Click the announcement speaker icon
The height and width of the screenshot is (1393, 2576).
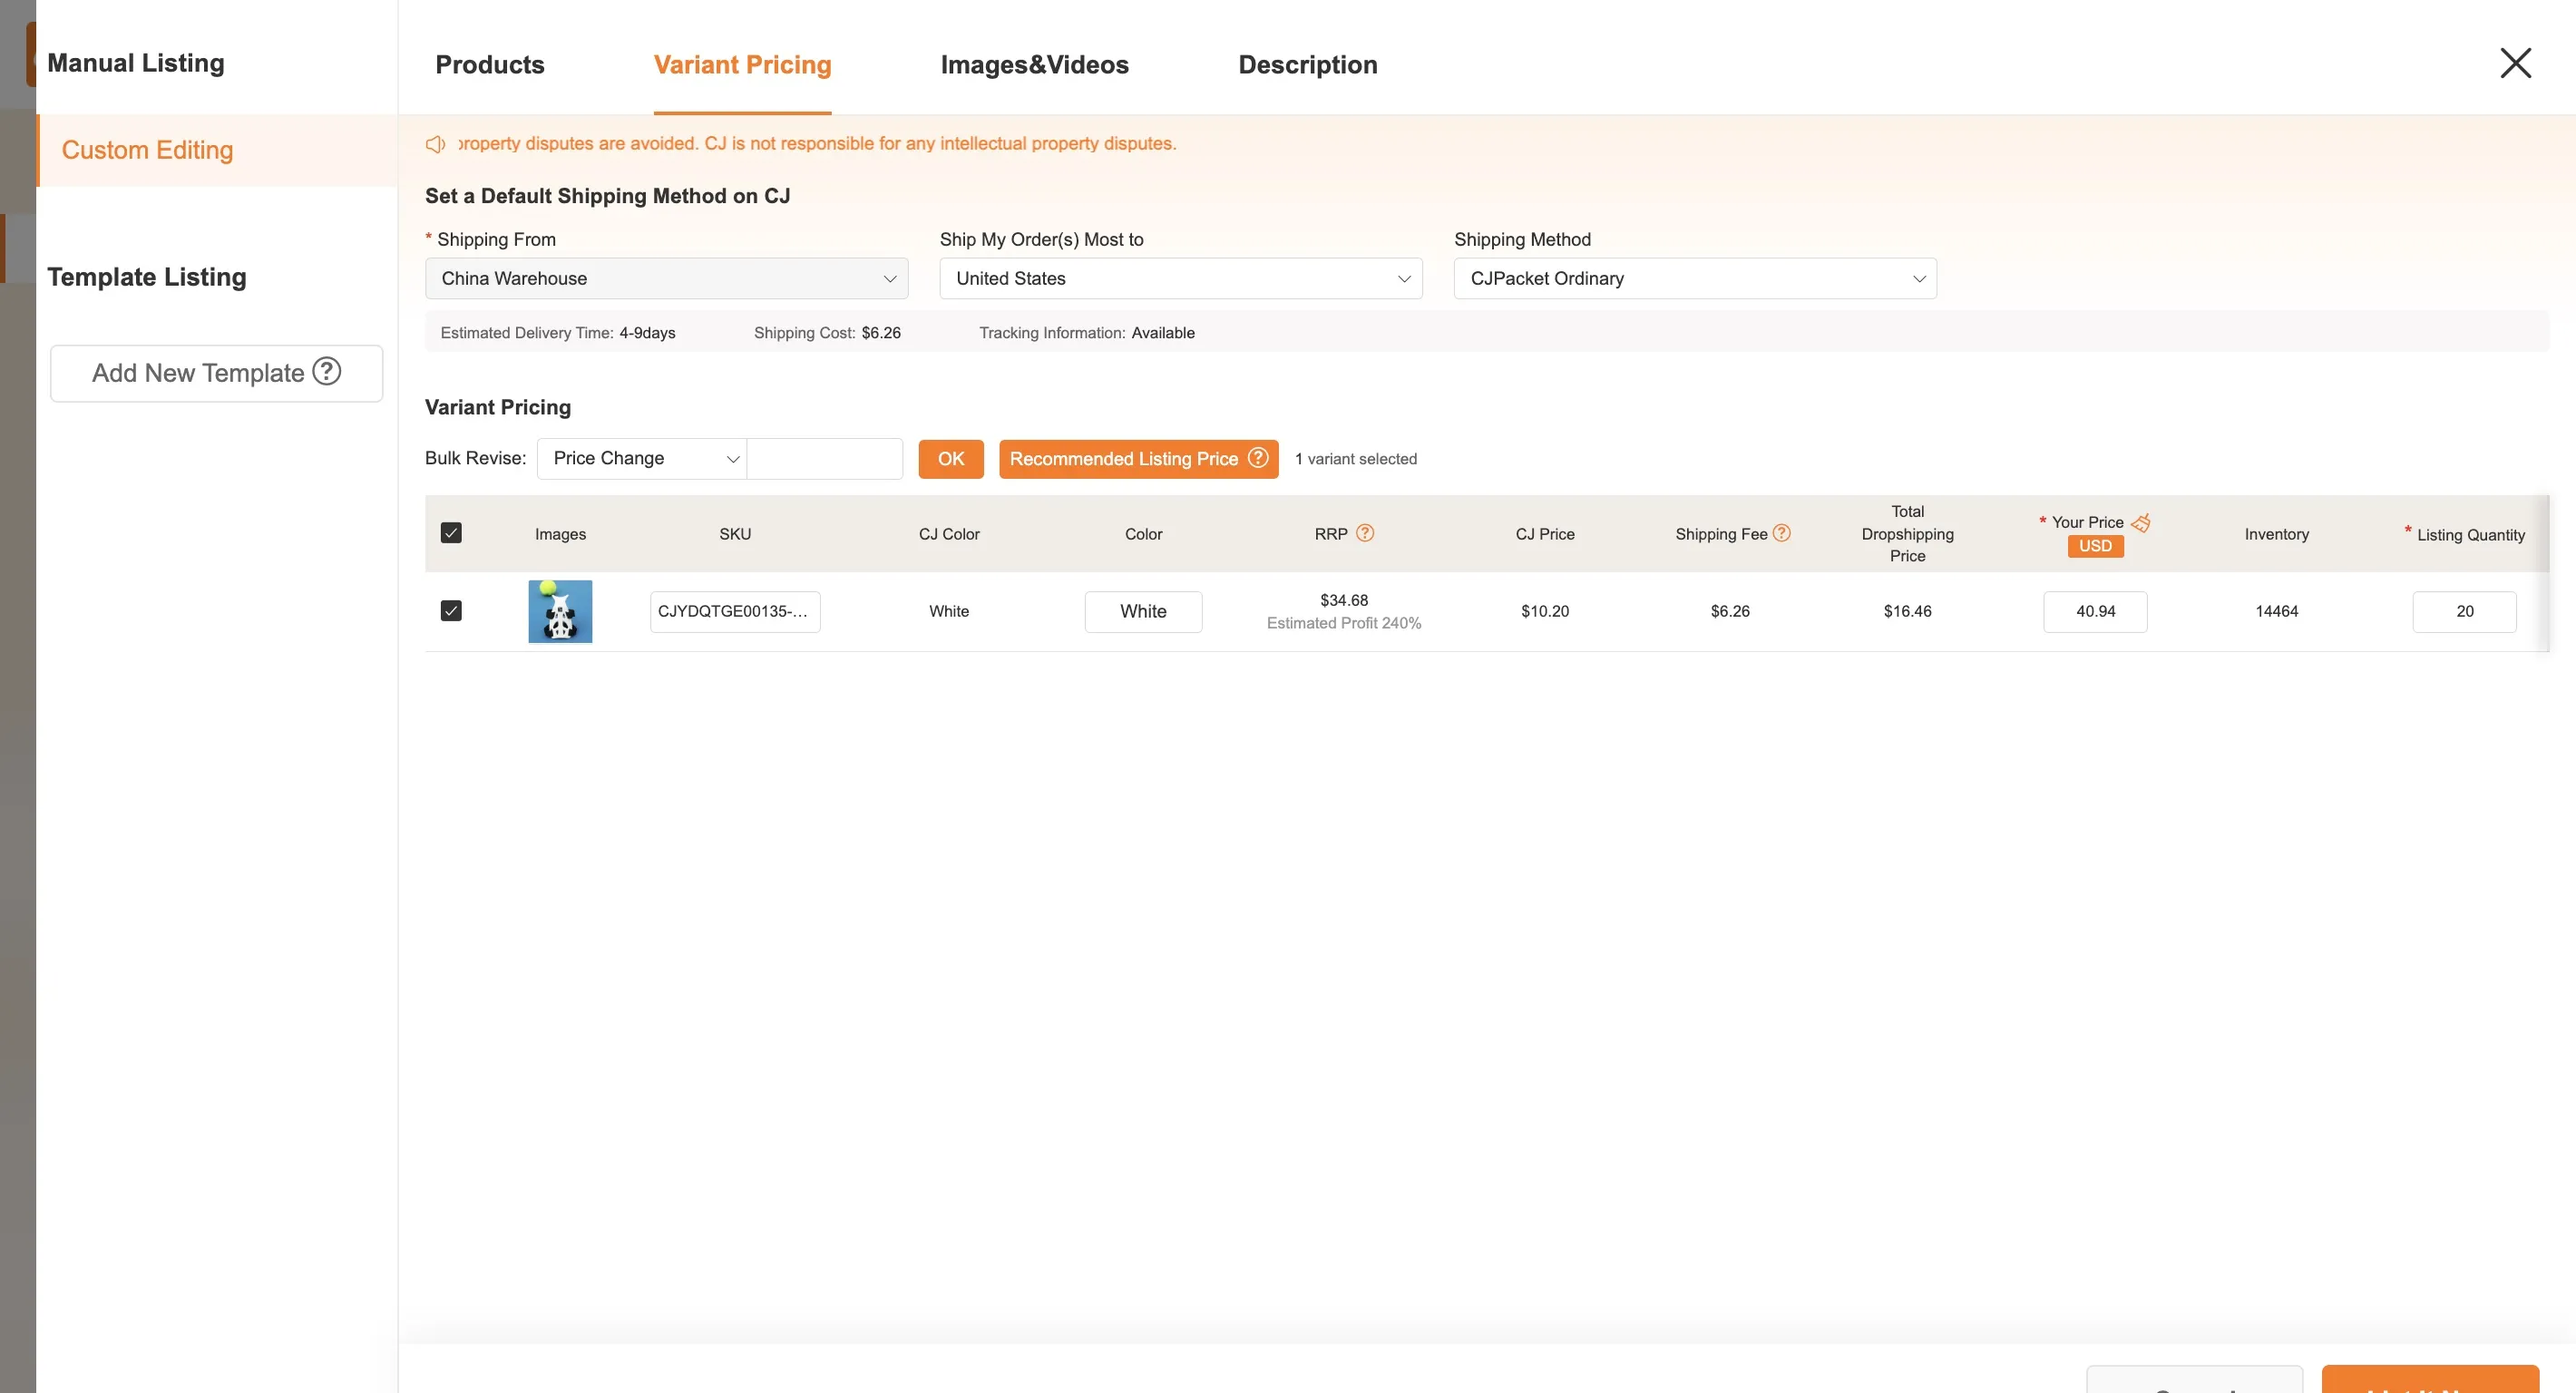coord(436,144)
